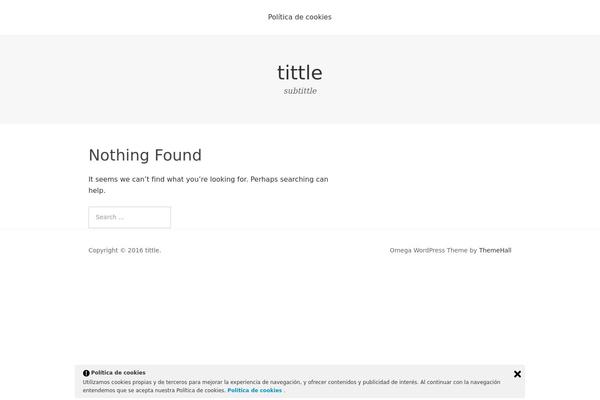Focus the Search input field
600x400 pixels.
[129, 217]
